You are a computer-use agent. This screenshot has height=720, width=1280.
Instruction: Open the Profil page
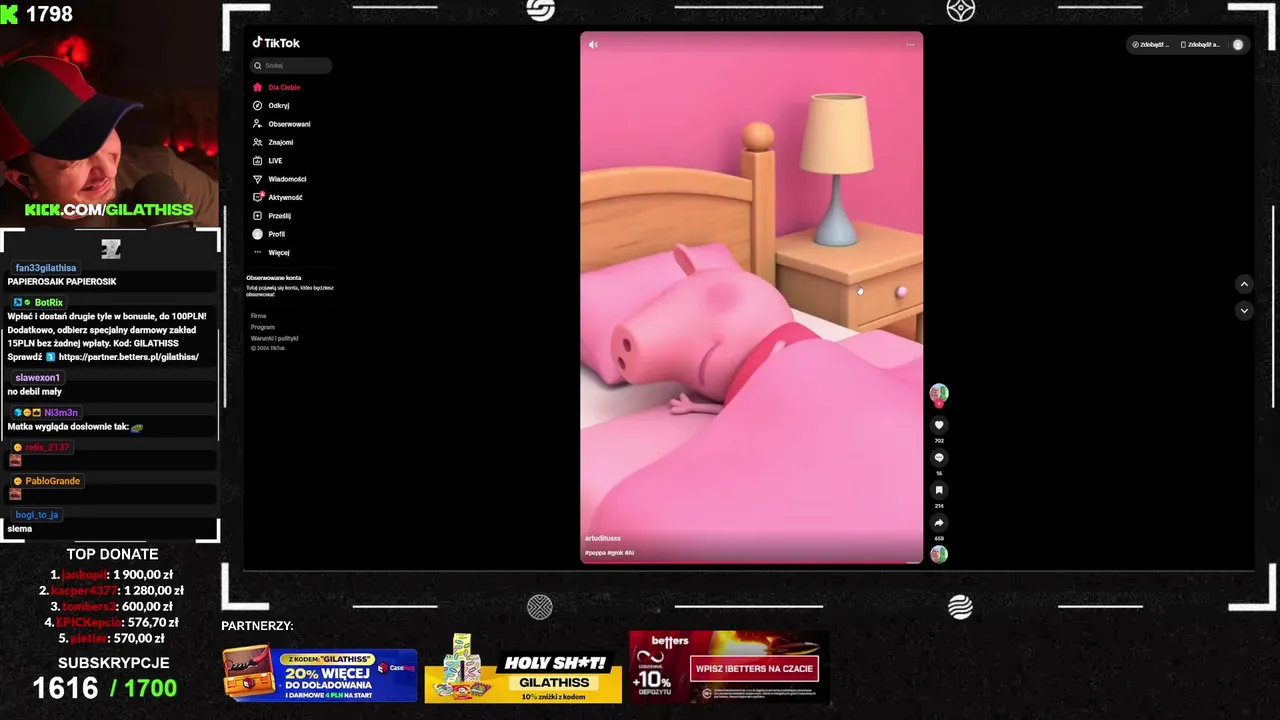click(268, 234)
